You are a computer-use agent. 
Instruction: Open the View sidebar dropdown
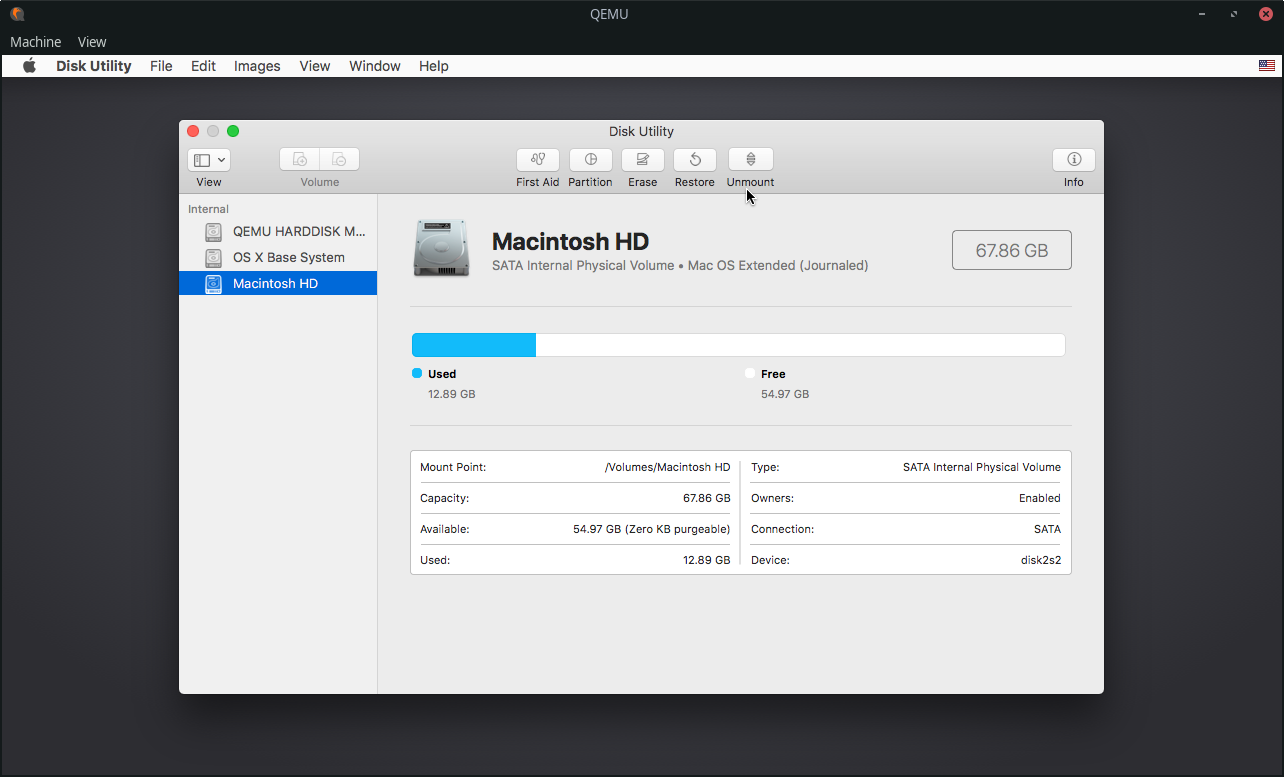coord(209,160)
